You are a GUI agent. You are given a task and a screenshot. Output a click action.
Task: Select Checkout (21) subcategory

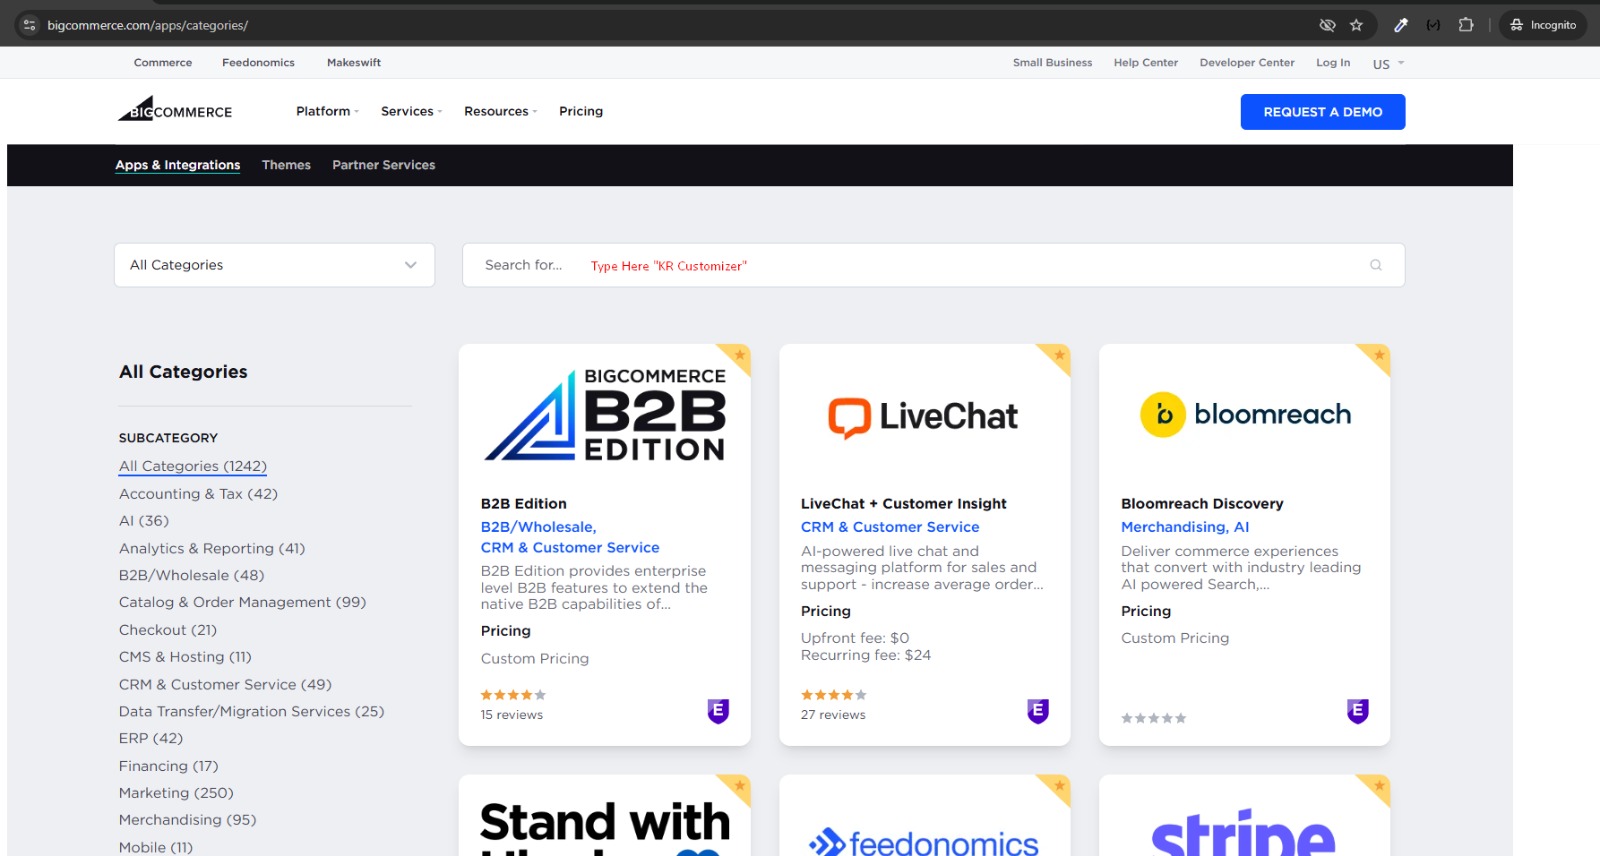(168, 630)
